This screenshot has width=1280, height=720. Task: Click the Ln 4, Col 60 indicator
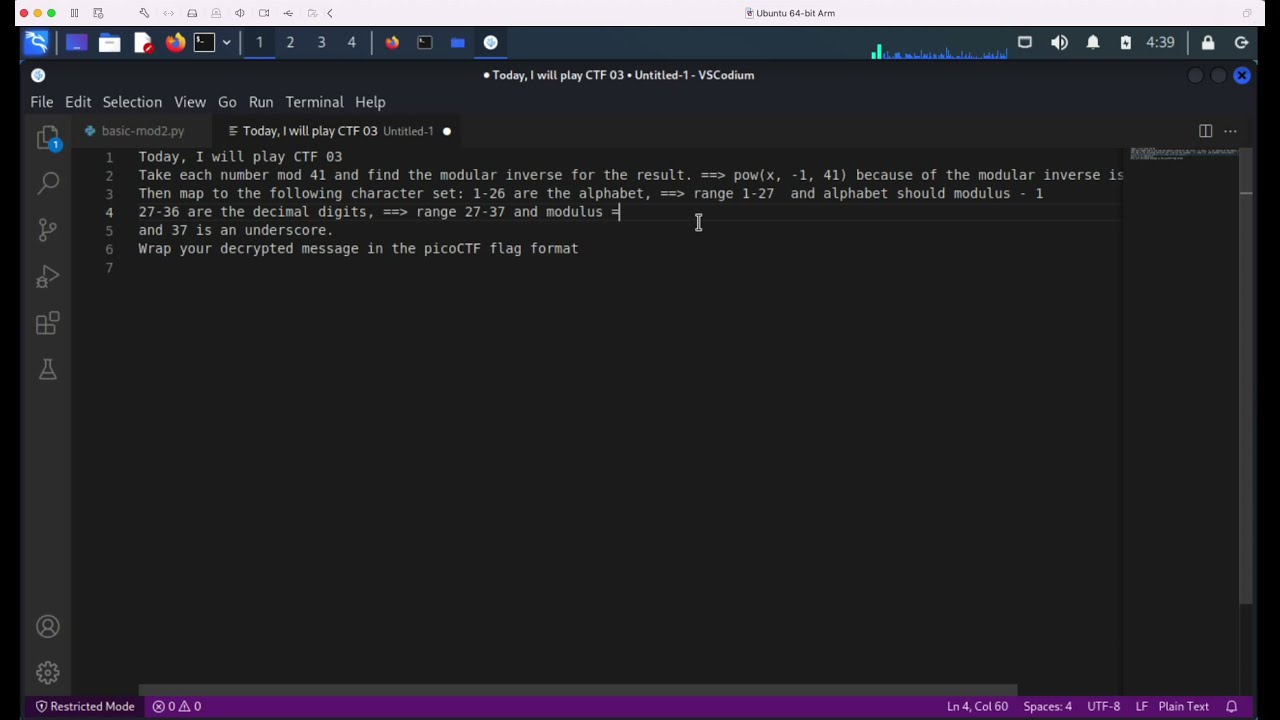977,706
